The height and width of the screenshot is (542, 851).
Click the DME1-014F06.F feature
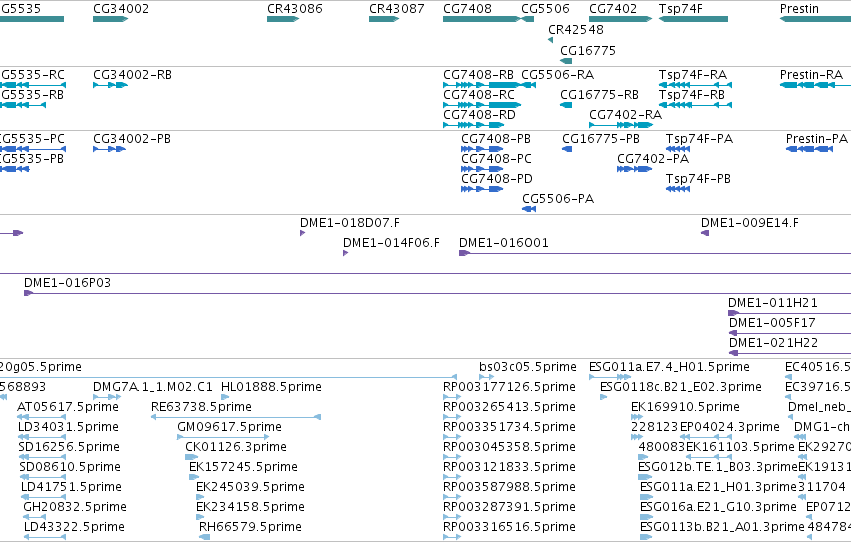coord(392,243)
